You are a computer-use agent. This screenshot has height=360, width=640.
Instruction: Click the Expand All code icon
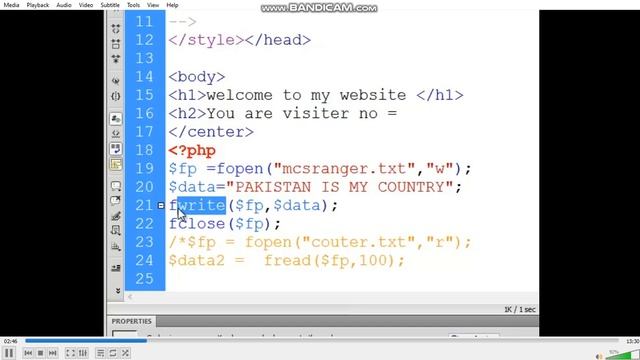(x=116, y=59)
